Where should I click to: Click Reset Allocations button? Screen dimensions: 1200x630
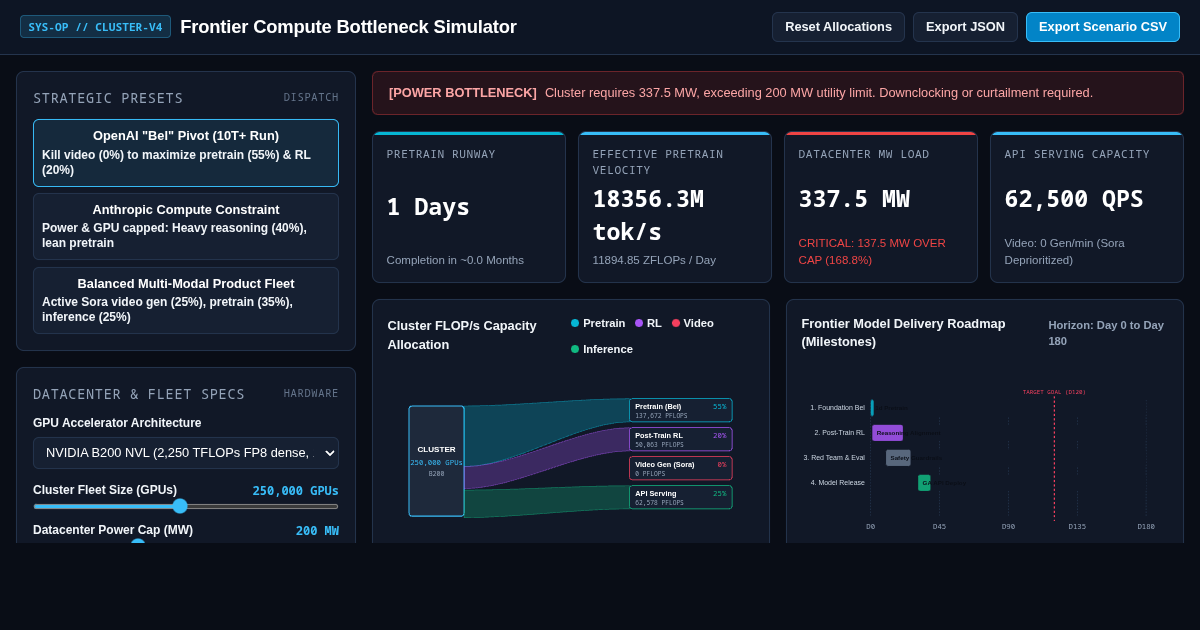point(838,27)
